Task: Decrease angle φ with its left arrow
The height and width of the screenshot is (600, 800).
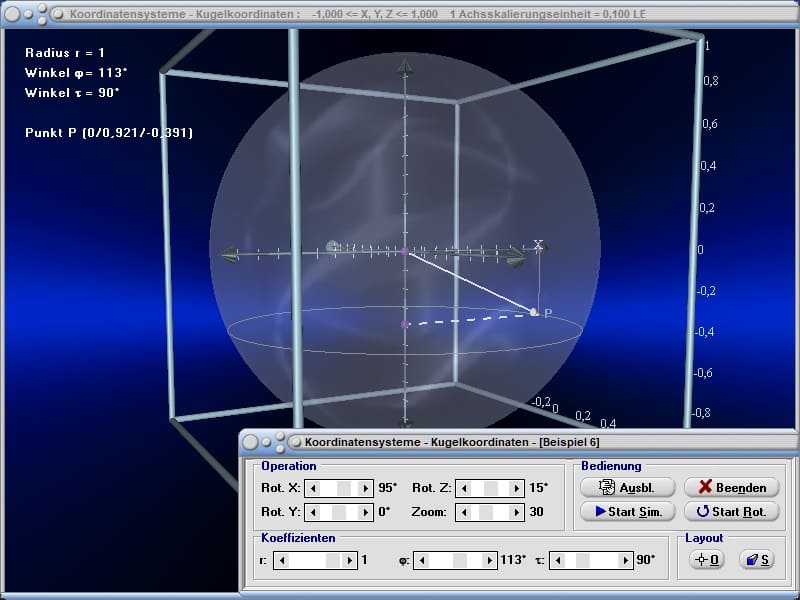Action: coord(422,560)
